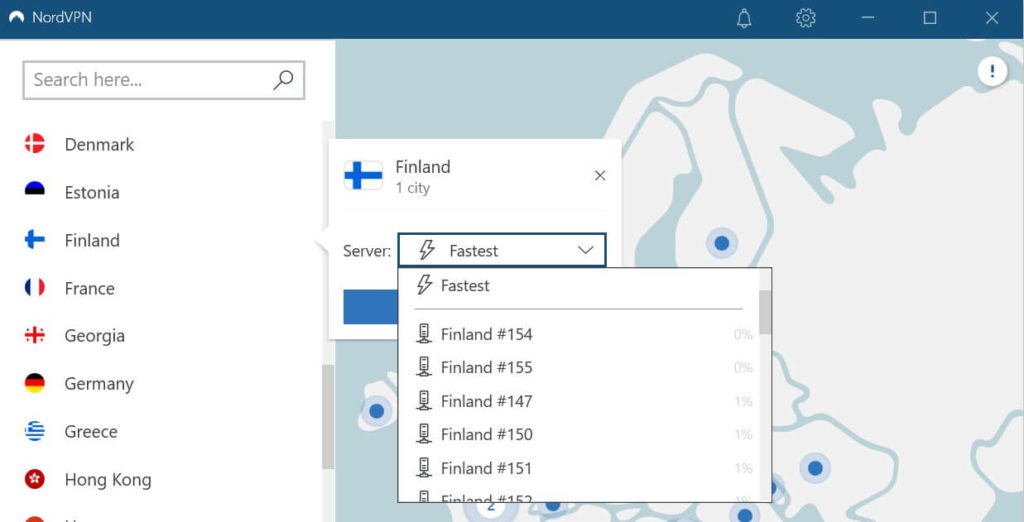Click the 0% load for Finland #154
The height and width of the screenshot is (522, 1024).
click(743, 334)
